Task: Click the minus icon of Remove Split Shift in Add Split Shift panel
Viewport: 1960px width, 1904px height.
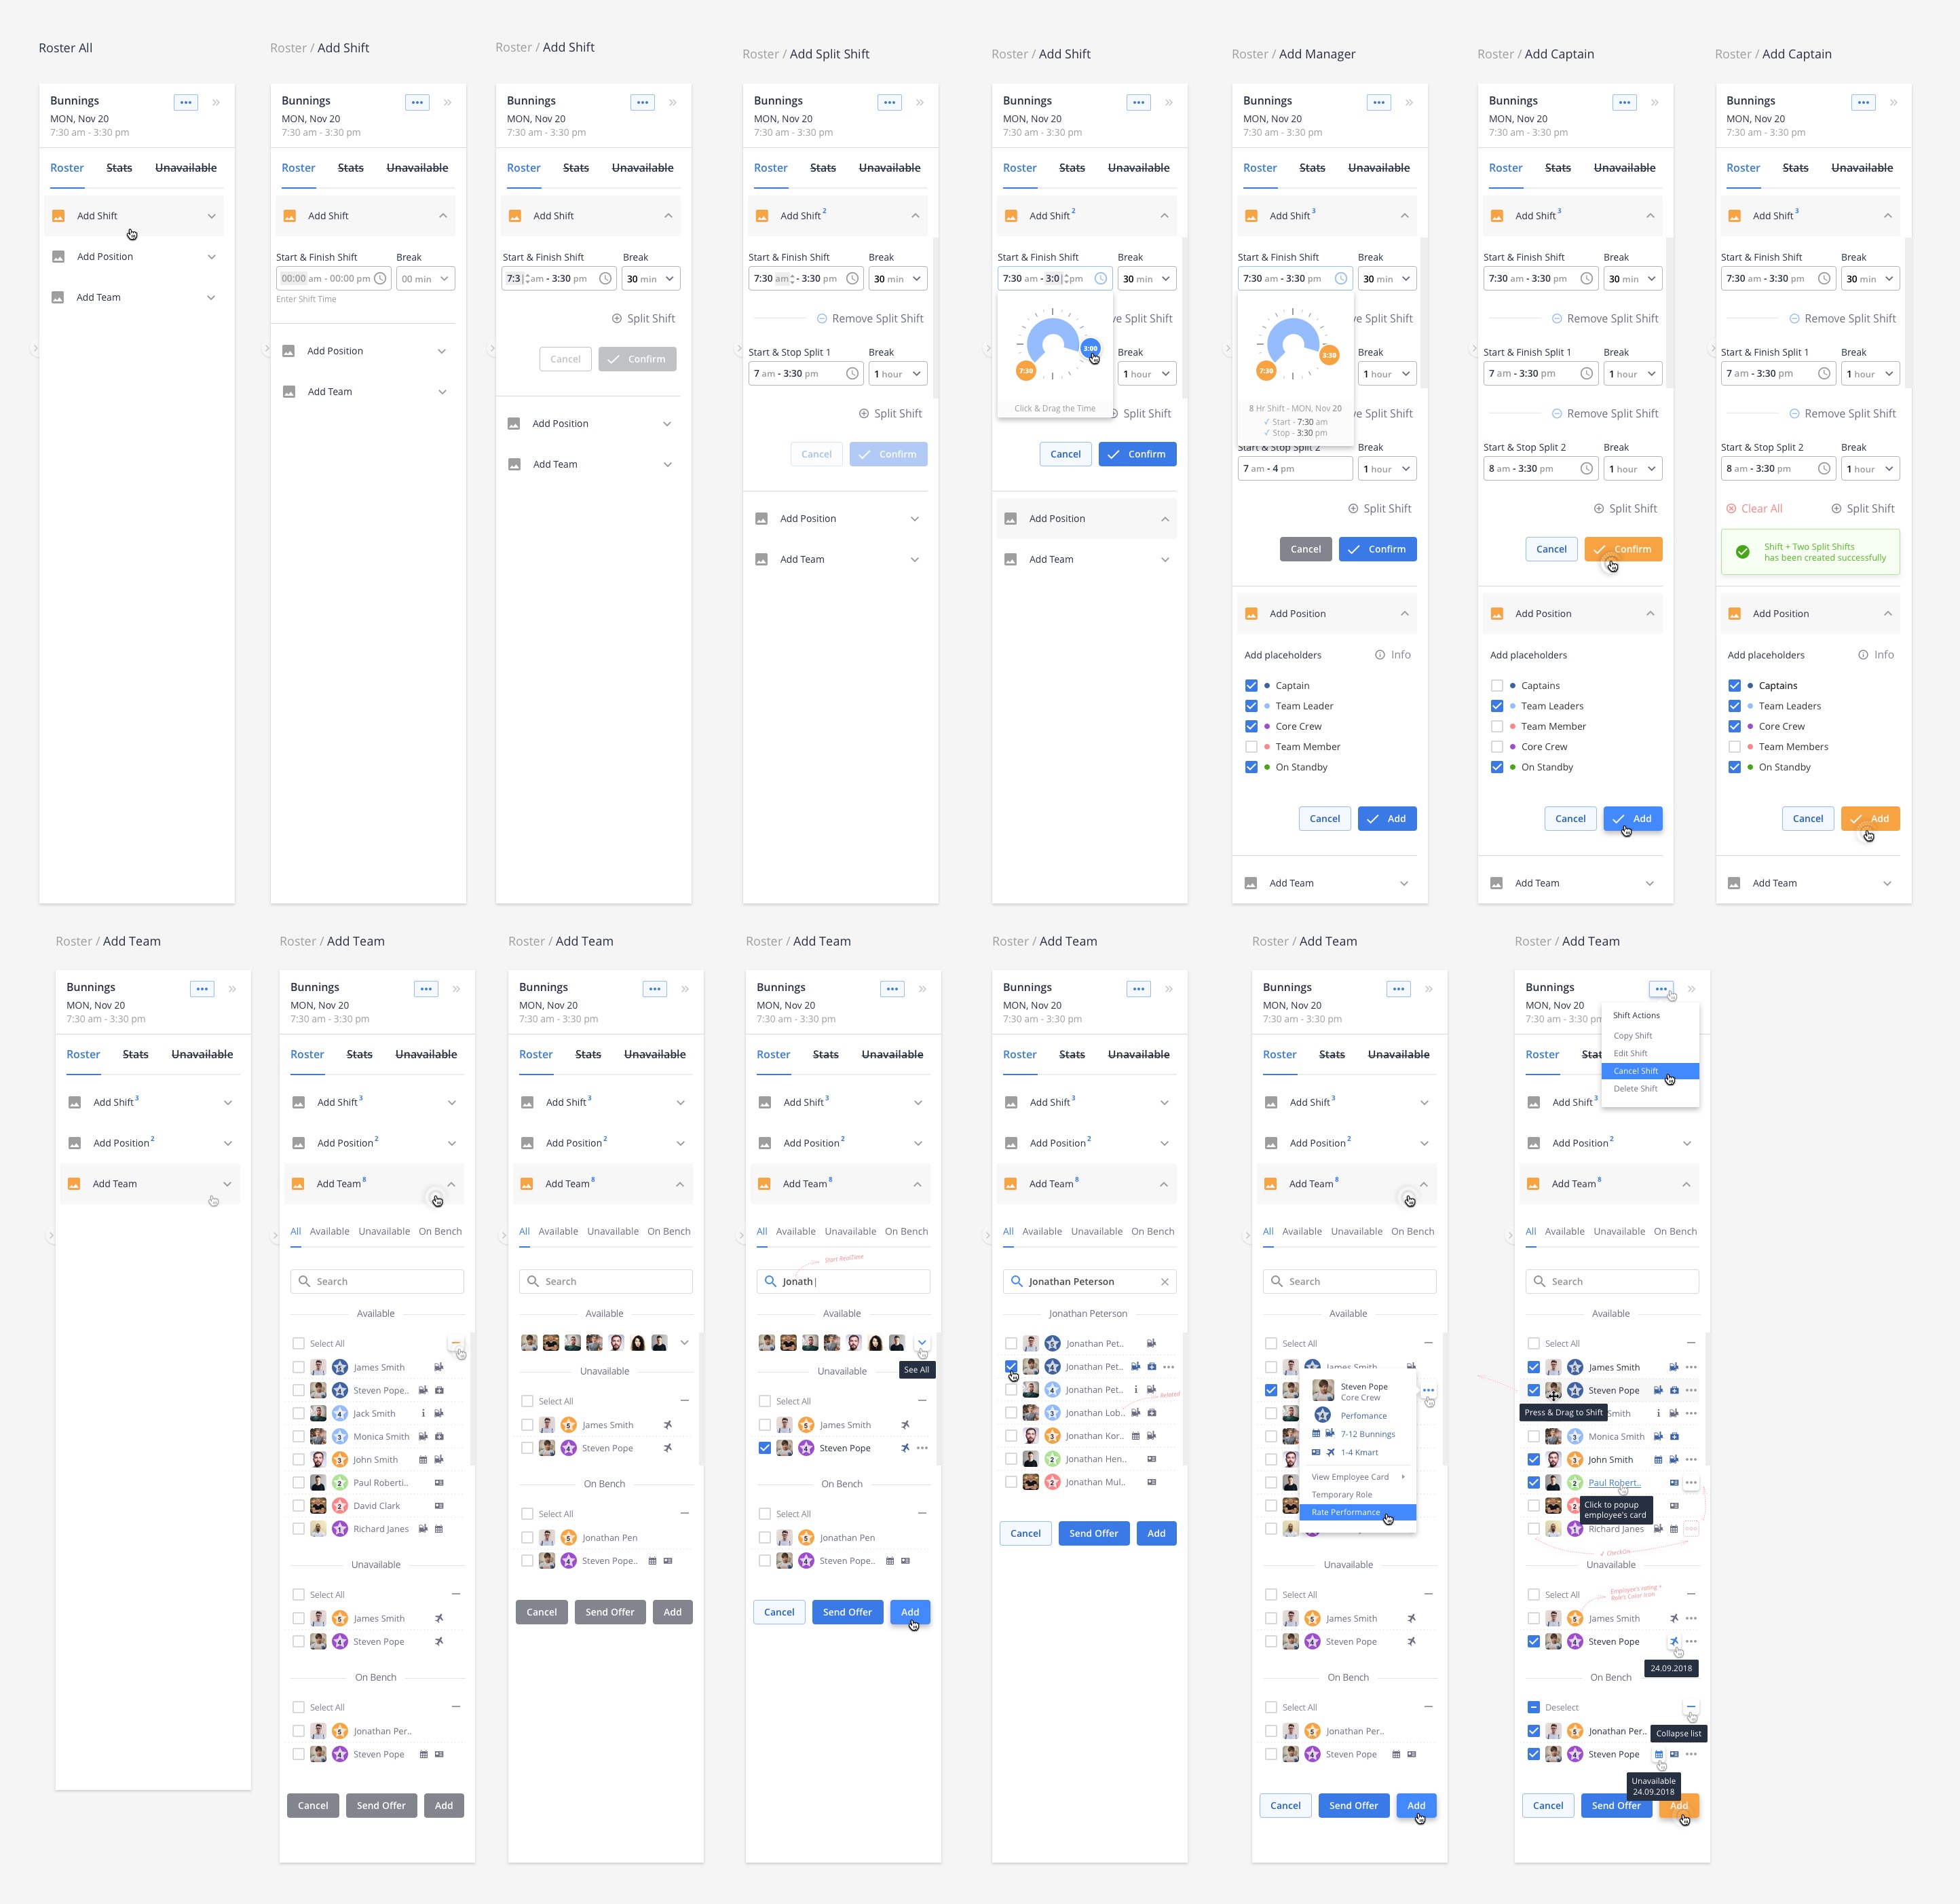Action: click(x=822, y=318)
